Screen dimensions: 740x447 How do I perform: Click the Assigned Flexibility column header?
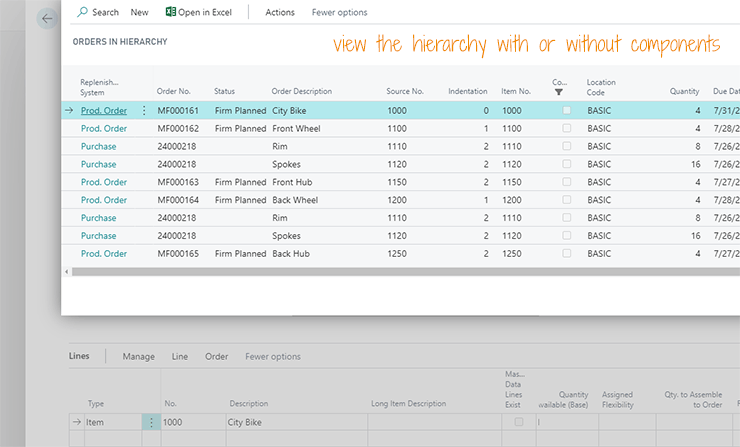click(617, 399)
